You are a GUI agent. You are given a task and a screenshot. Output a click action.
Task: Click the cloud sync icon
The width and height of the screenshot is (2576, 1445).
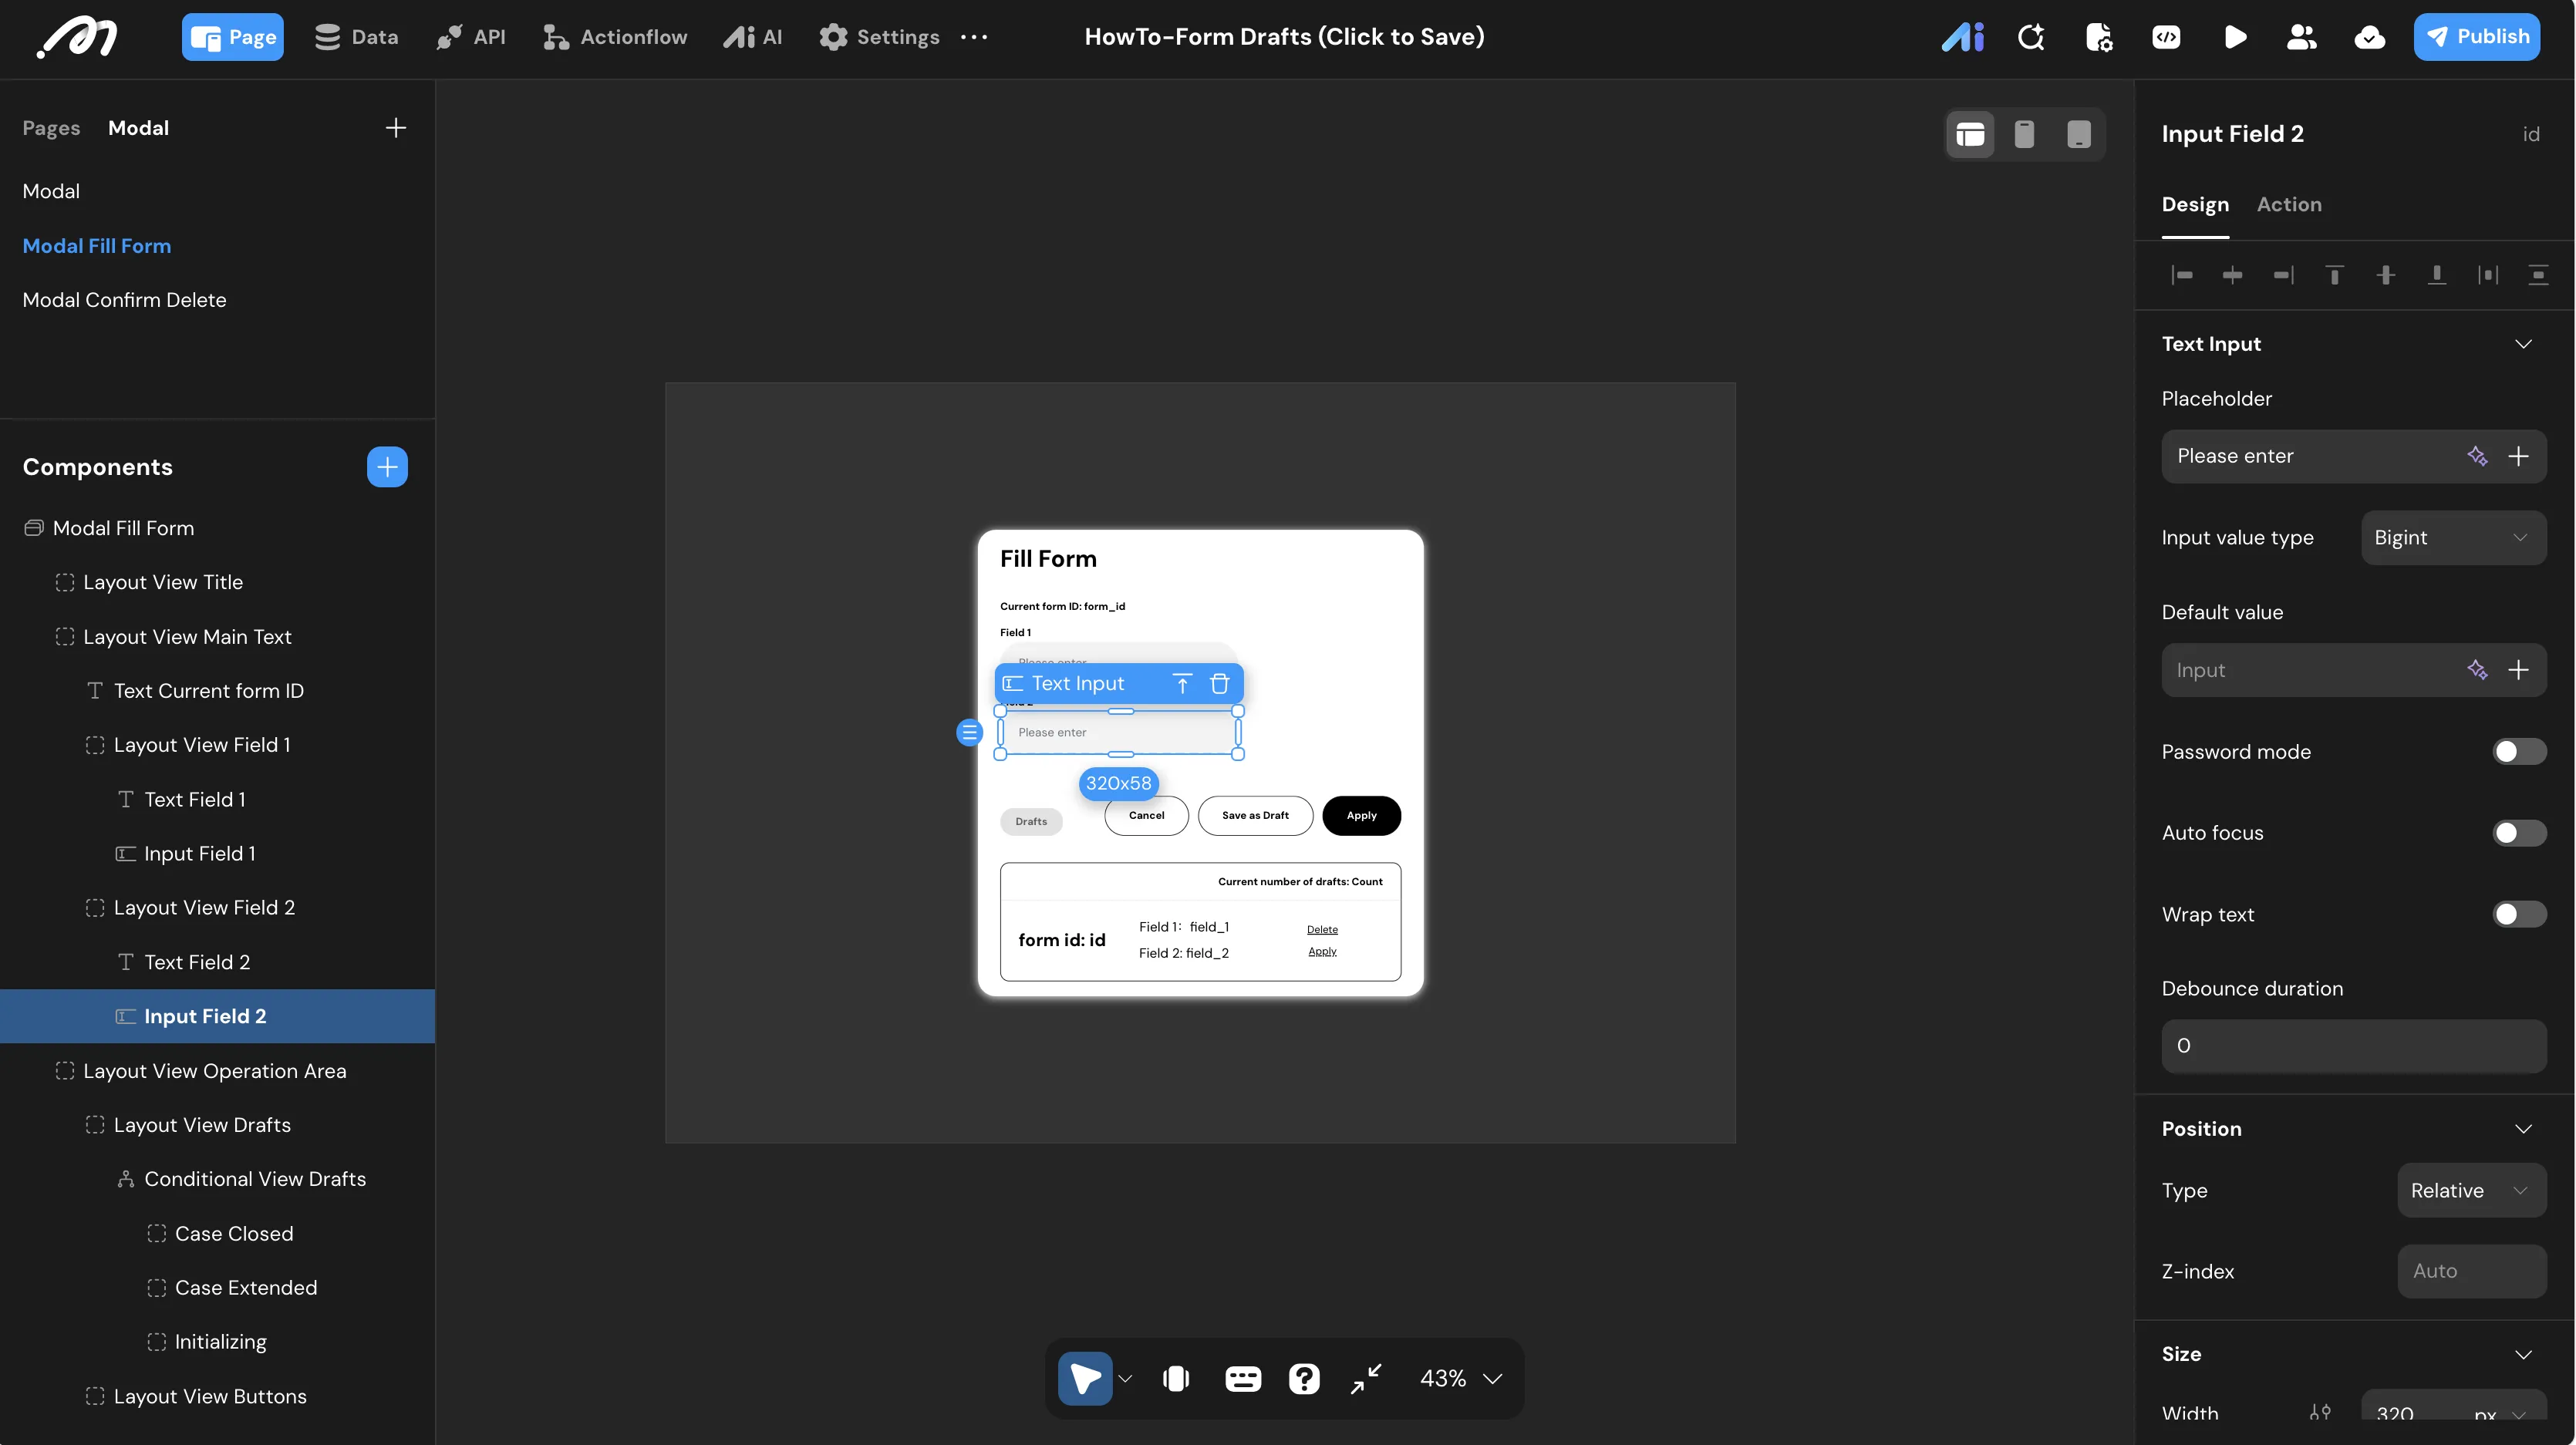pos(2369,37)
